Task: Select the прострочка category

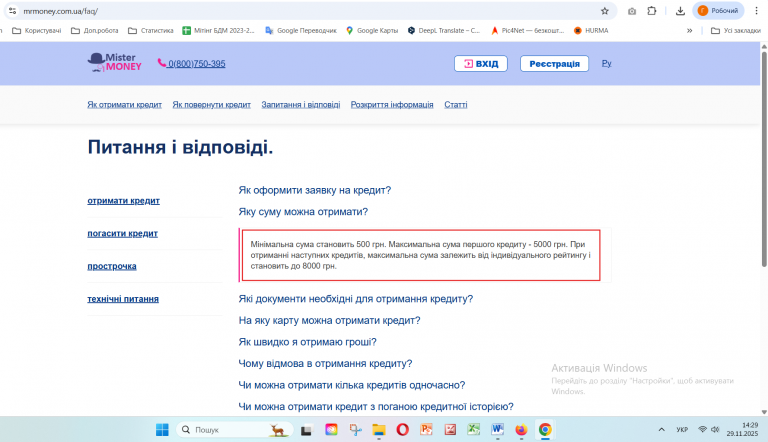Action: point(112,266)
